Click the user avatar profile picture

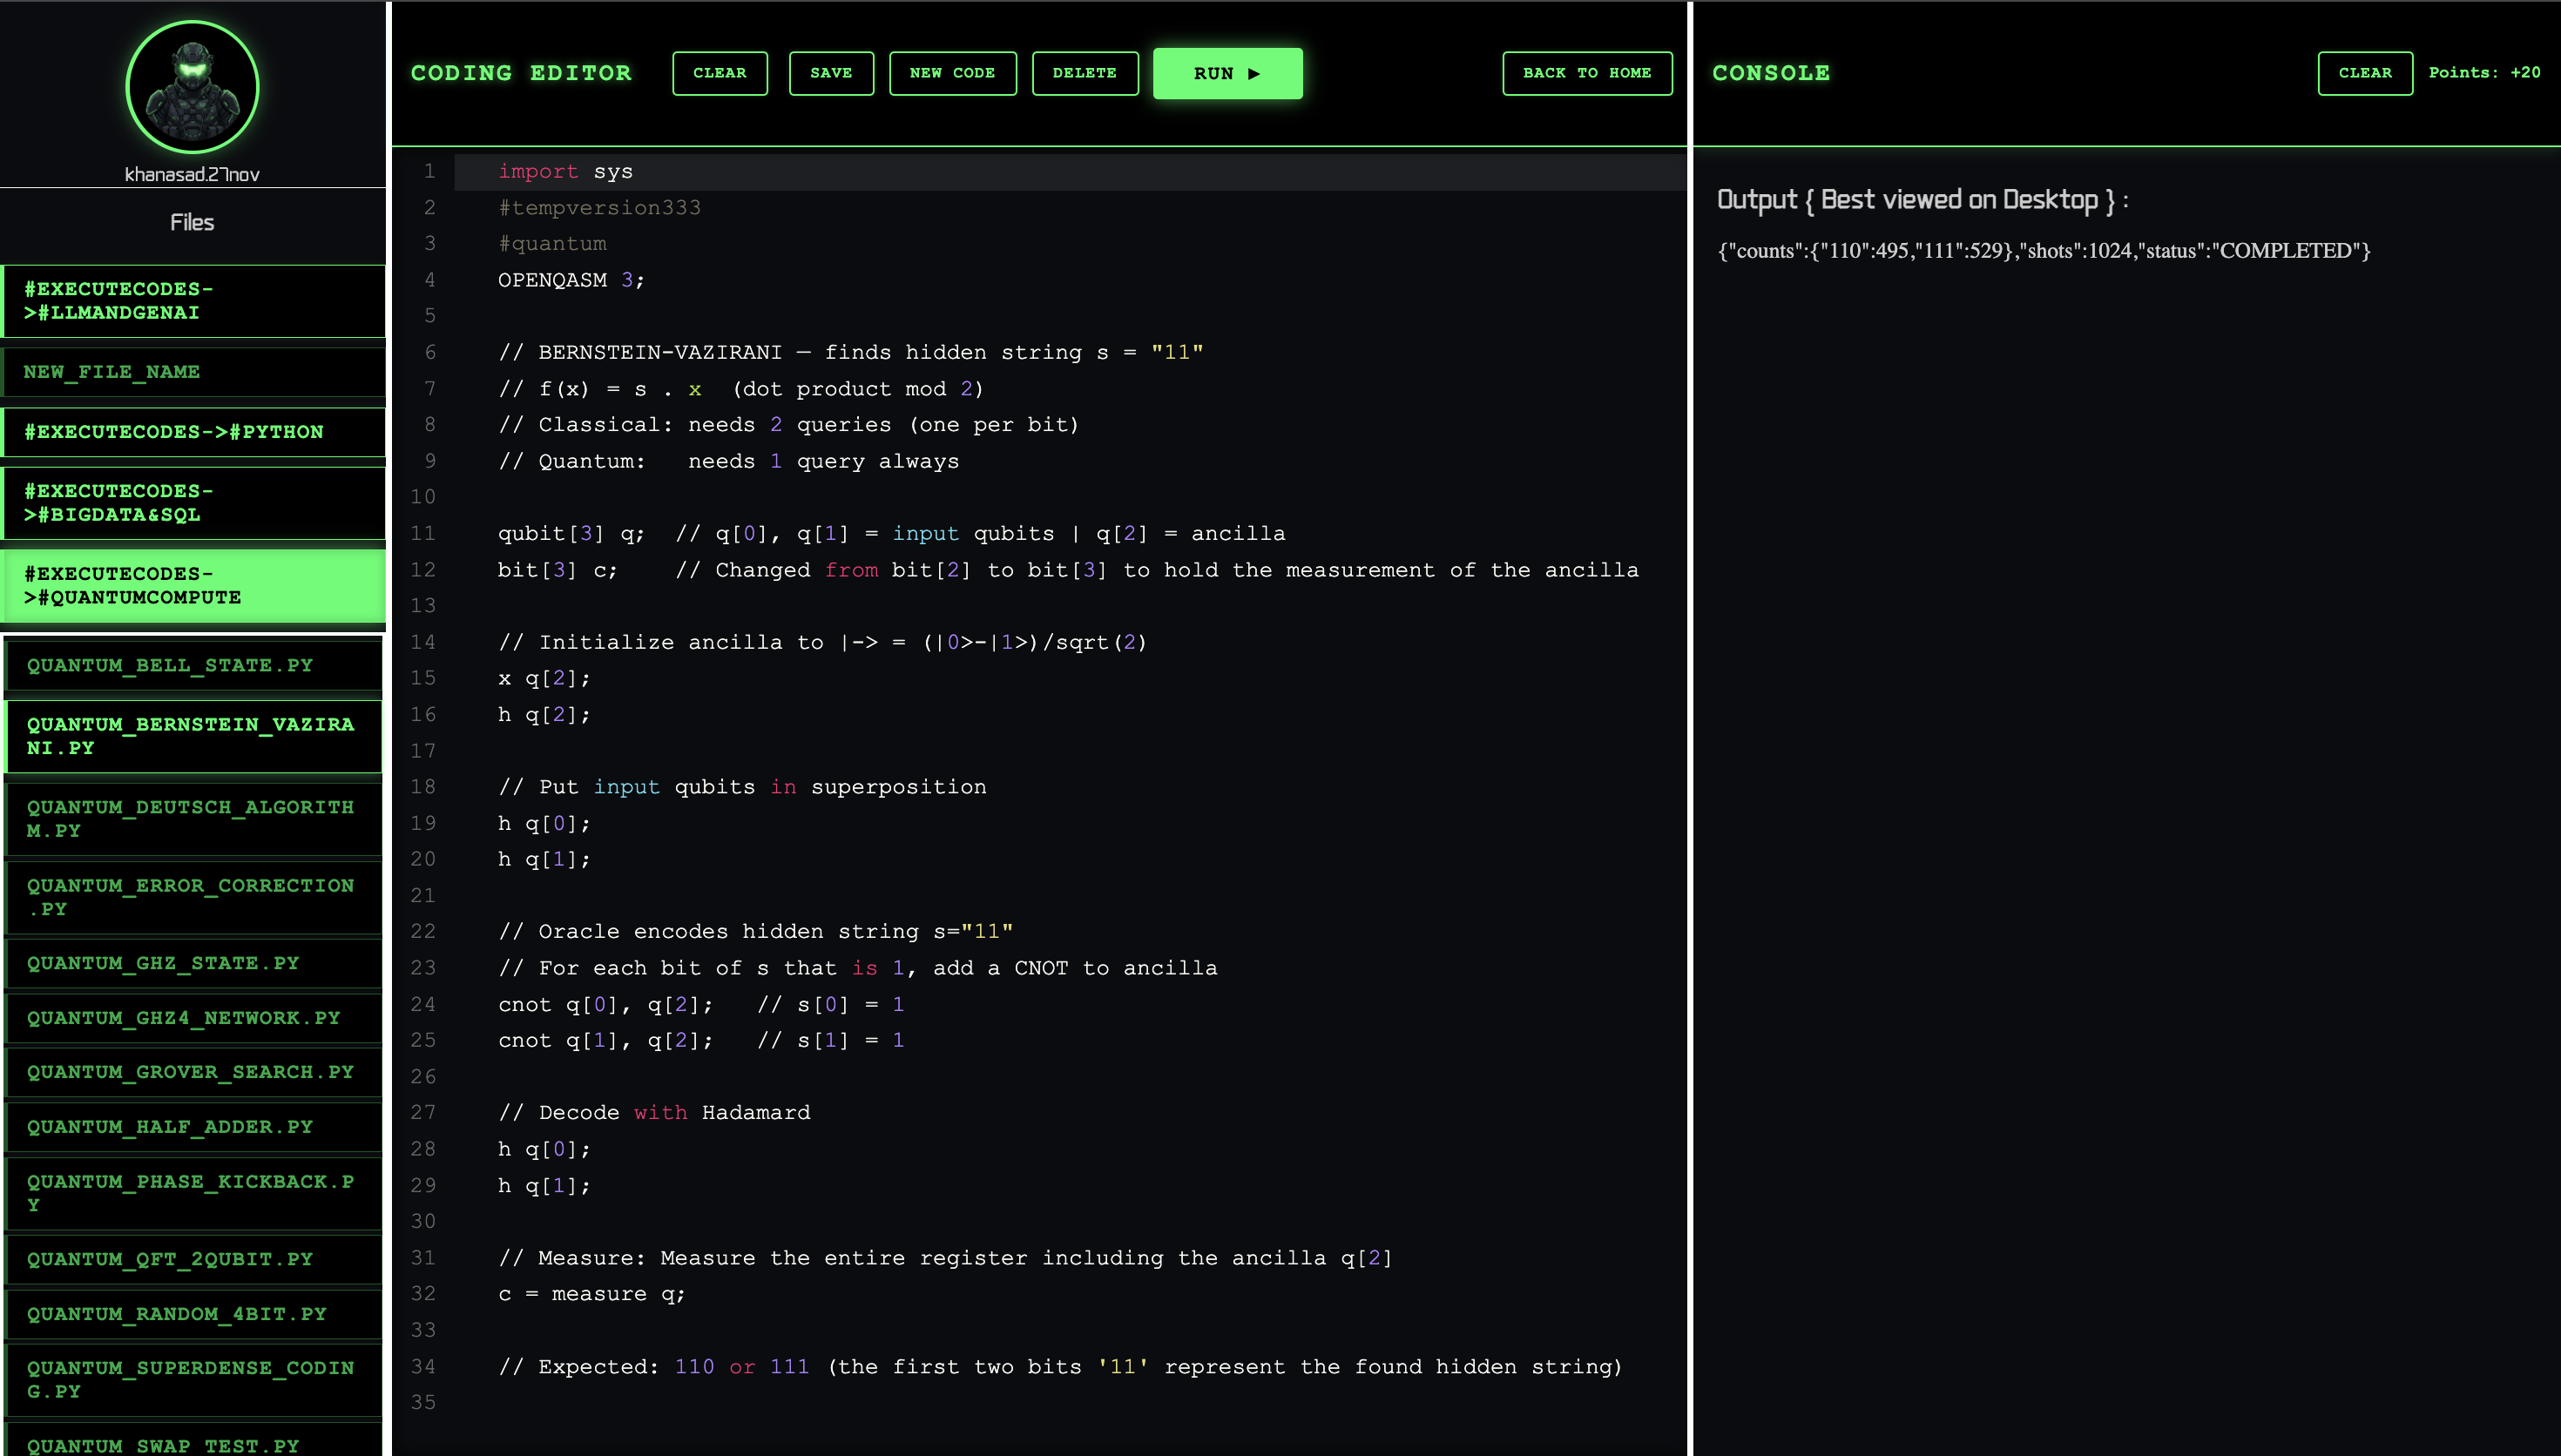192,87
